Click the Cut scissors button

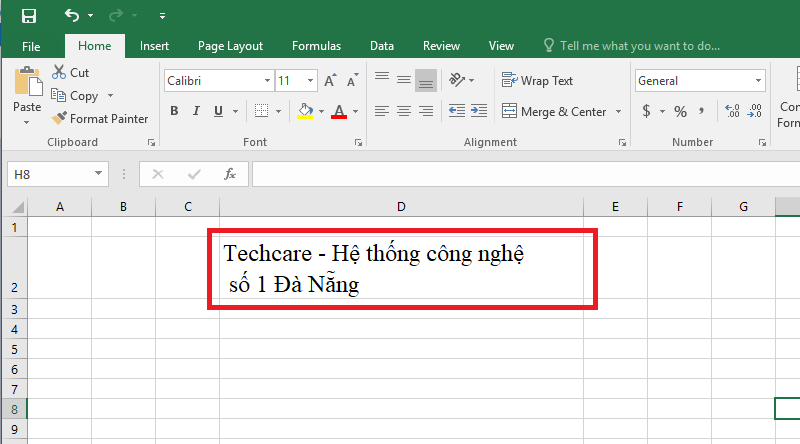pos(70,72)
